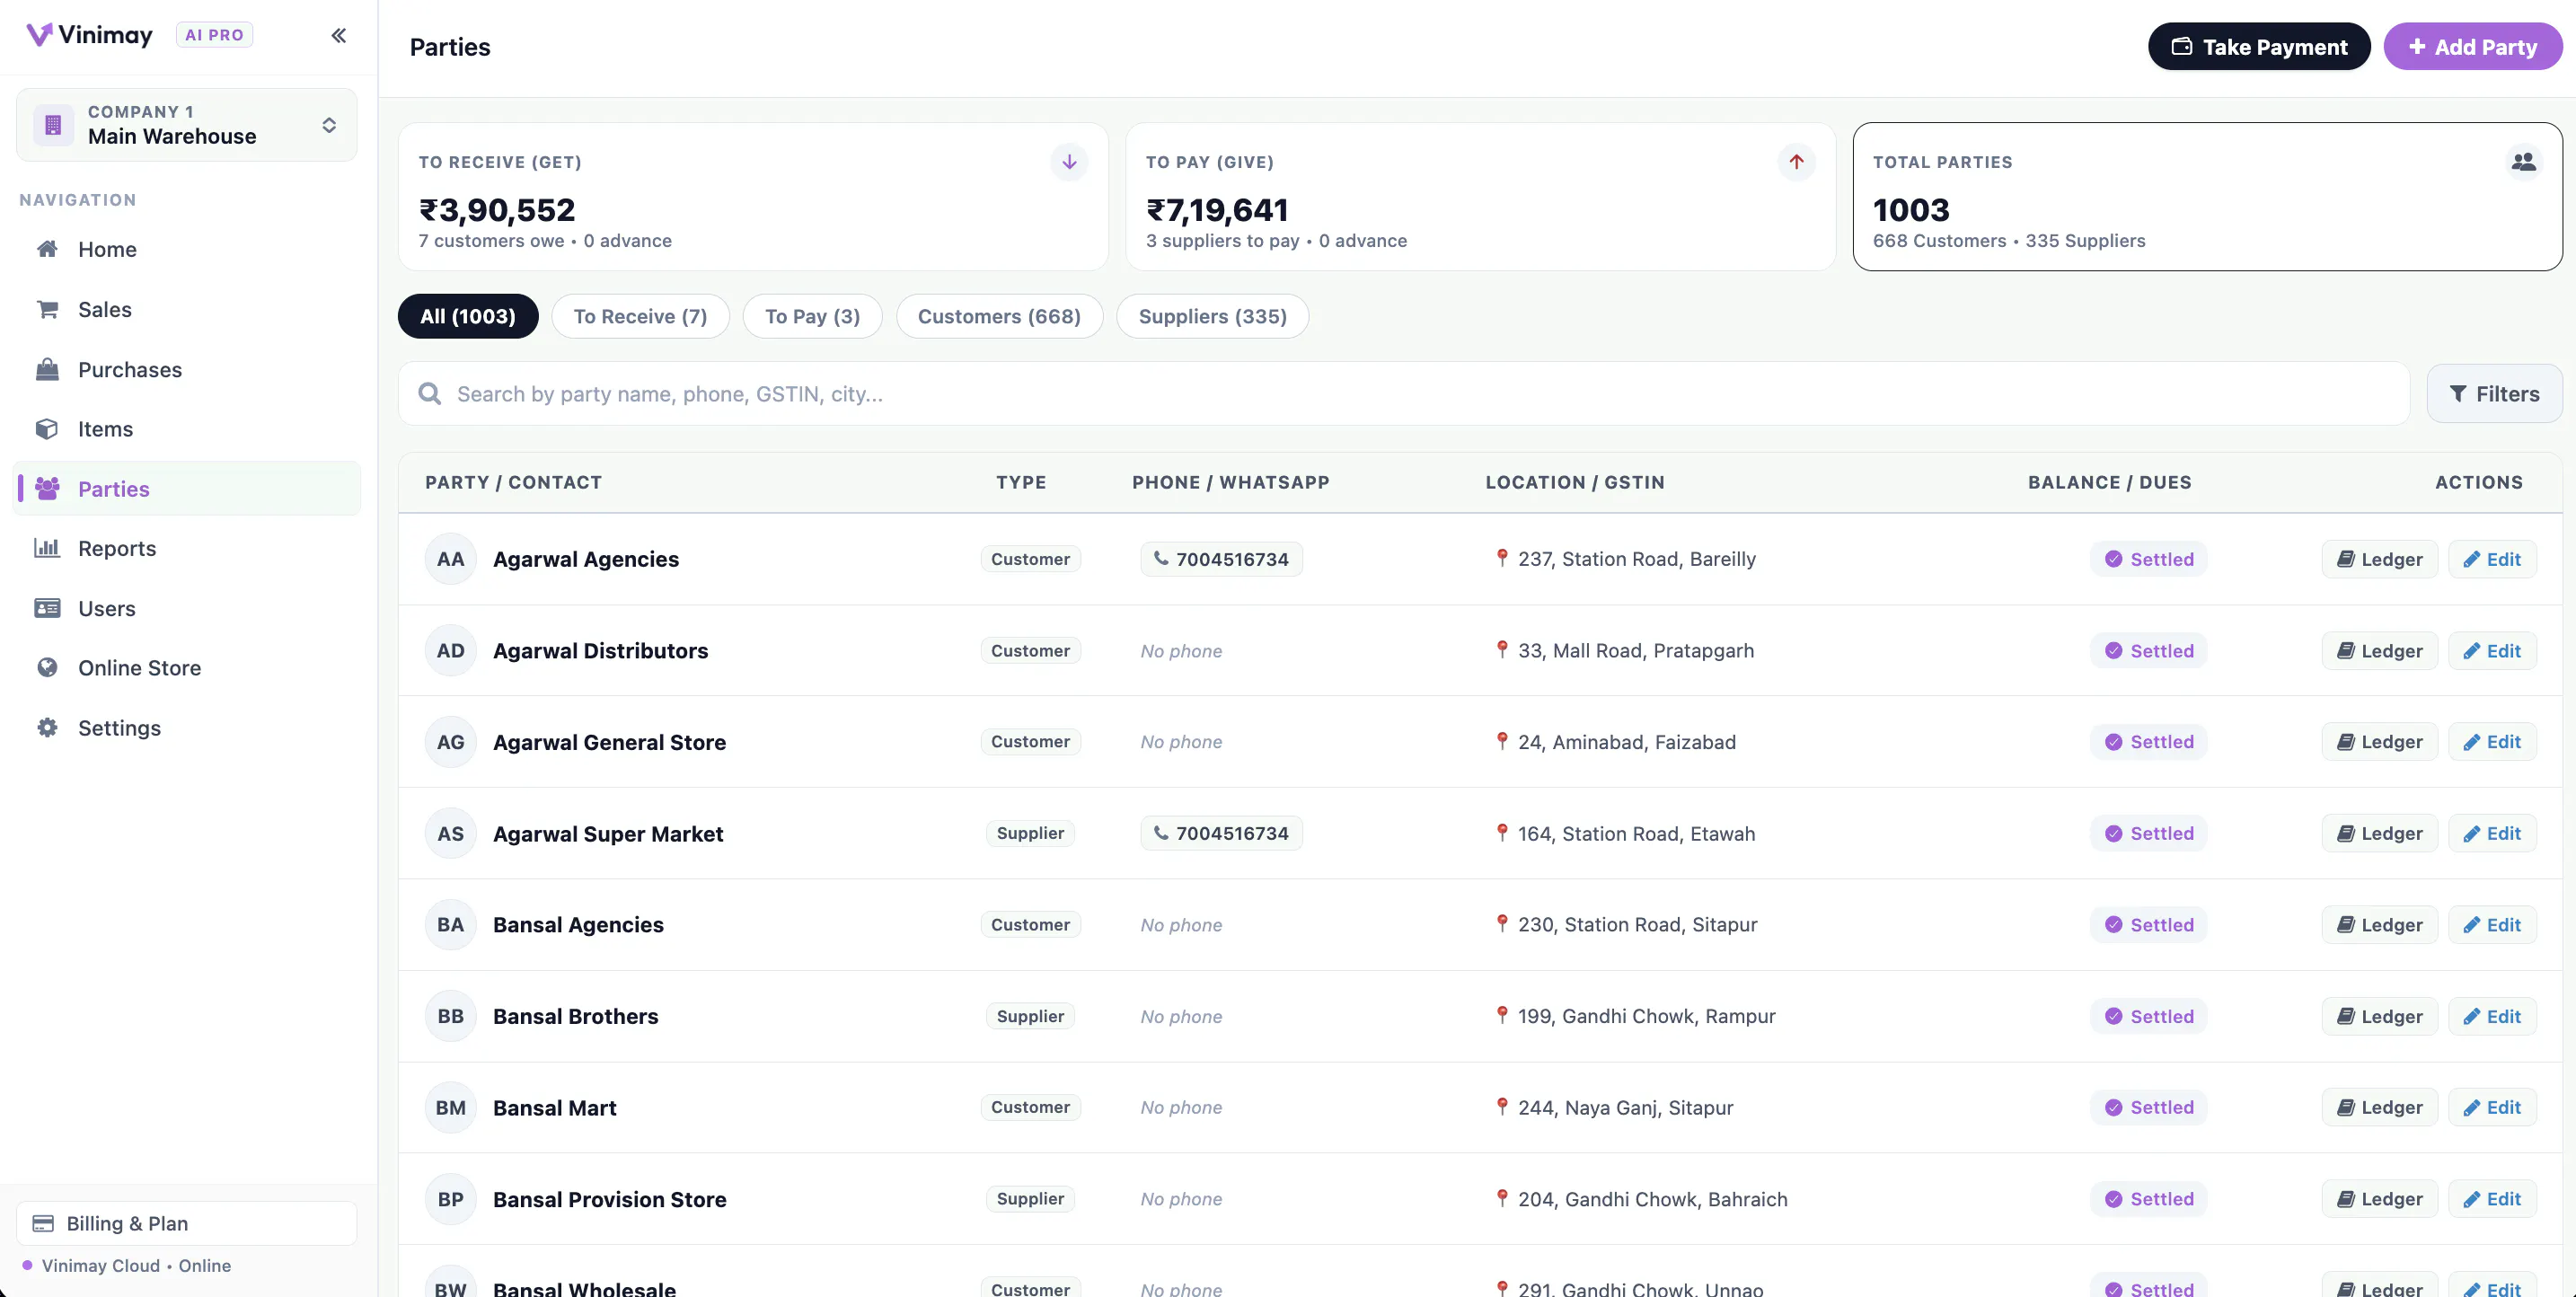Click the location pin for Agarwal Distributors

point(1501,650)
